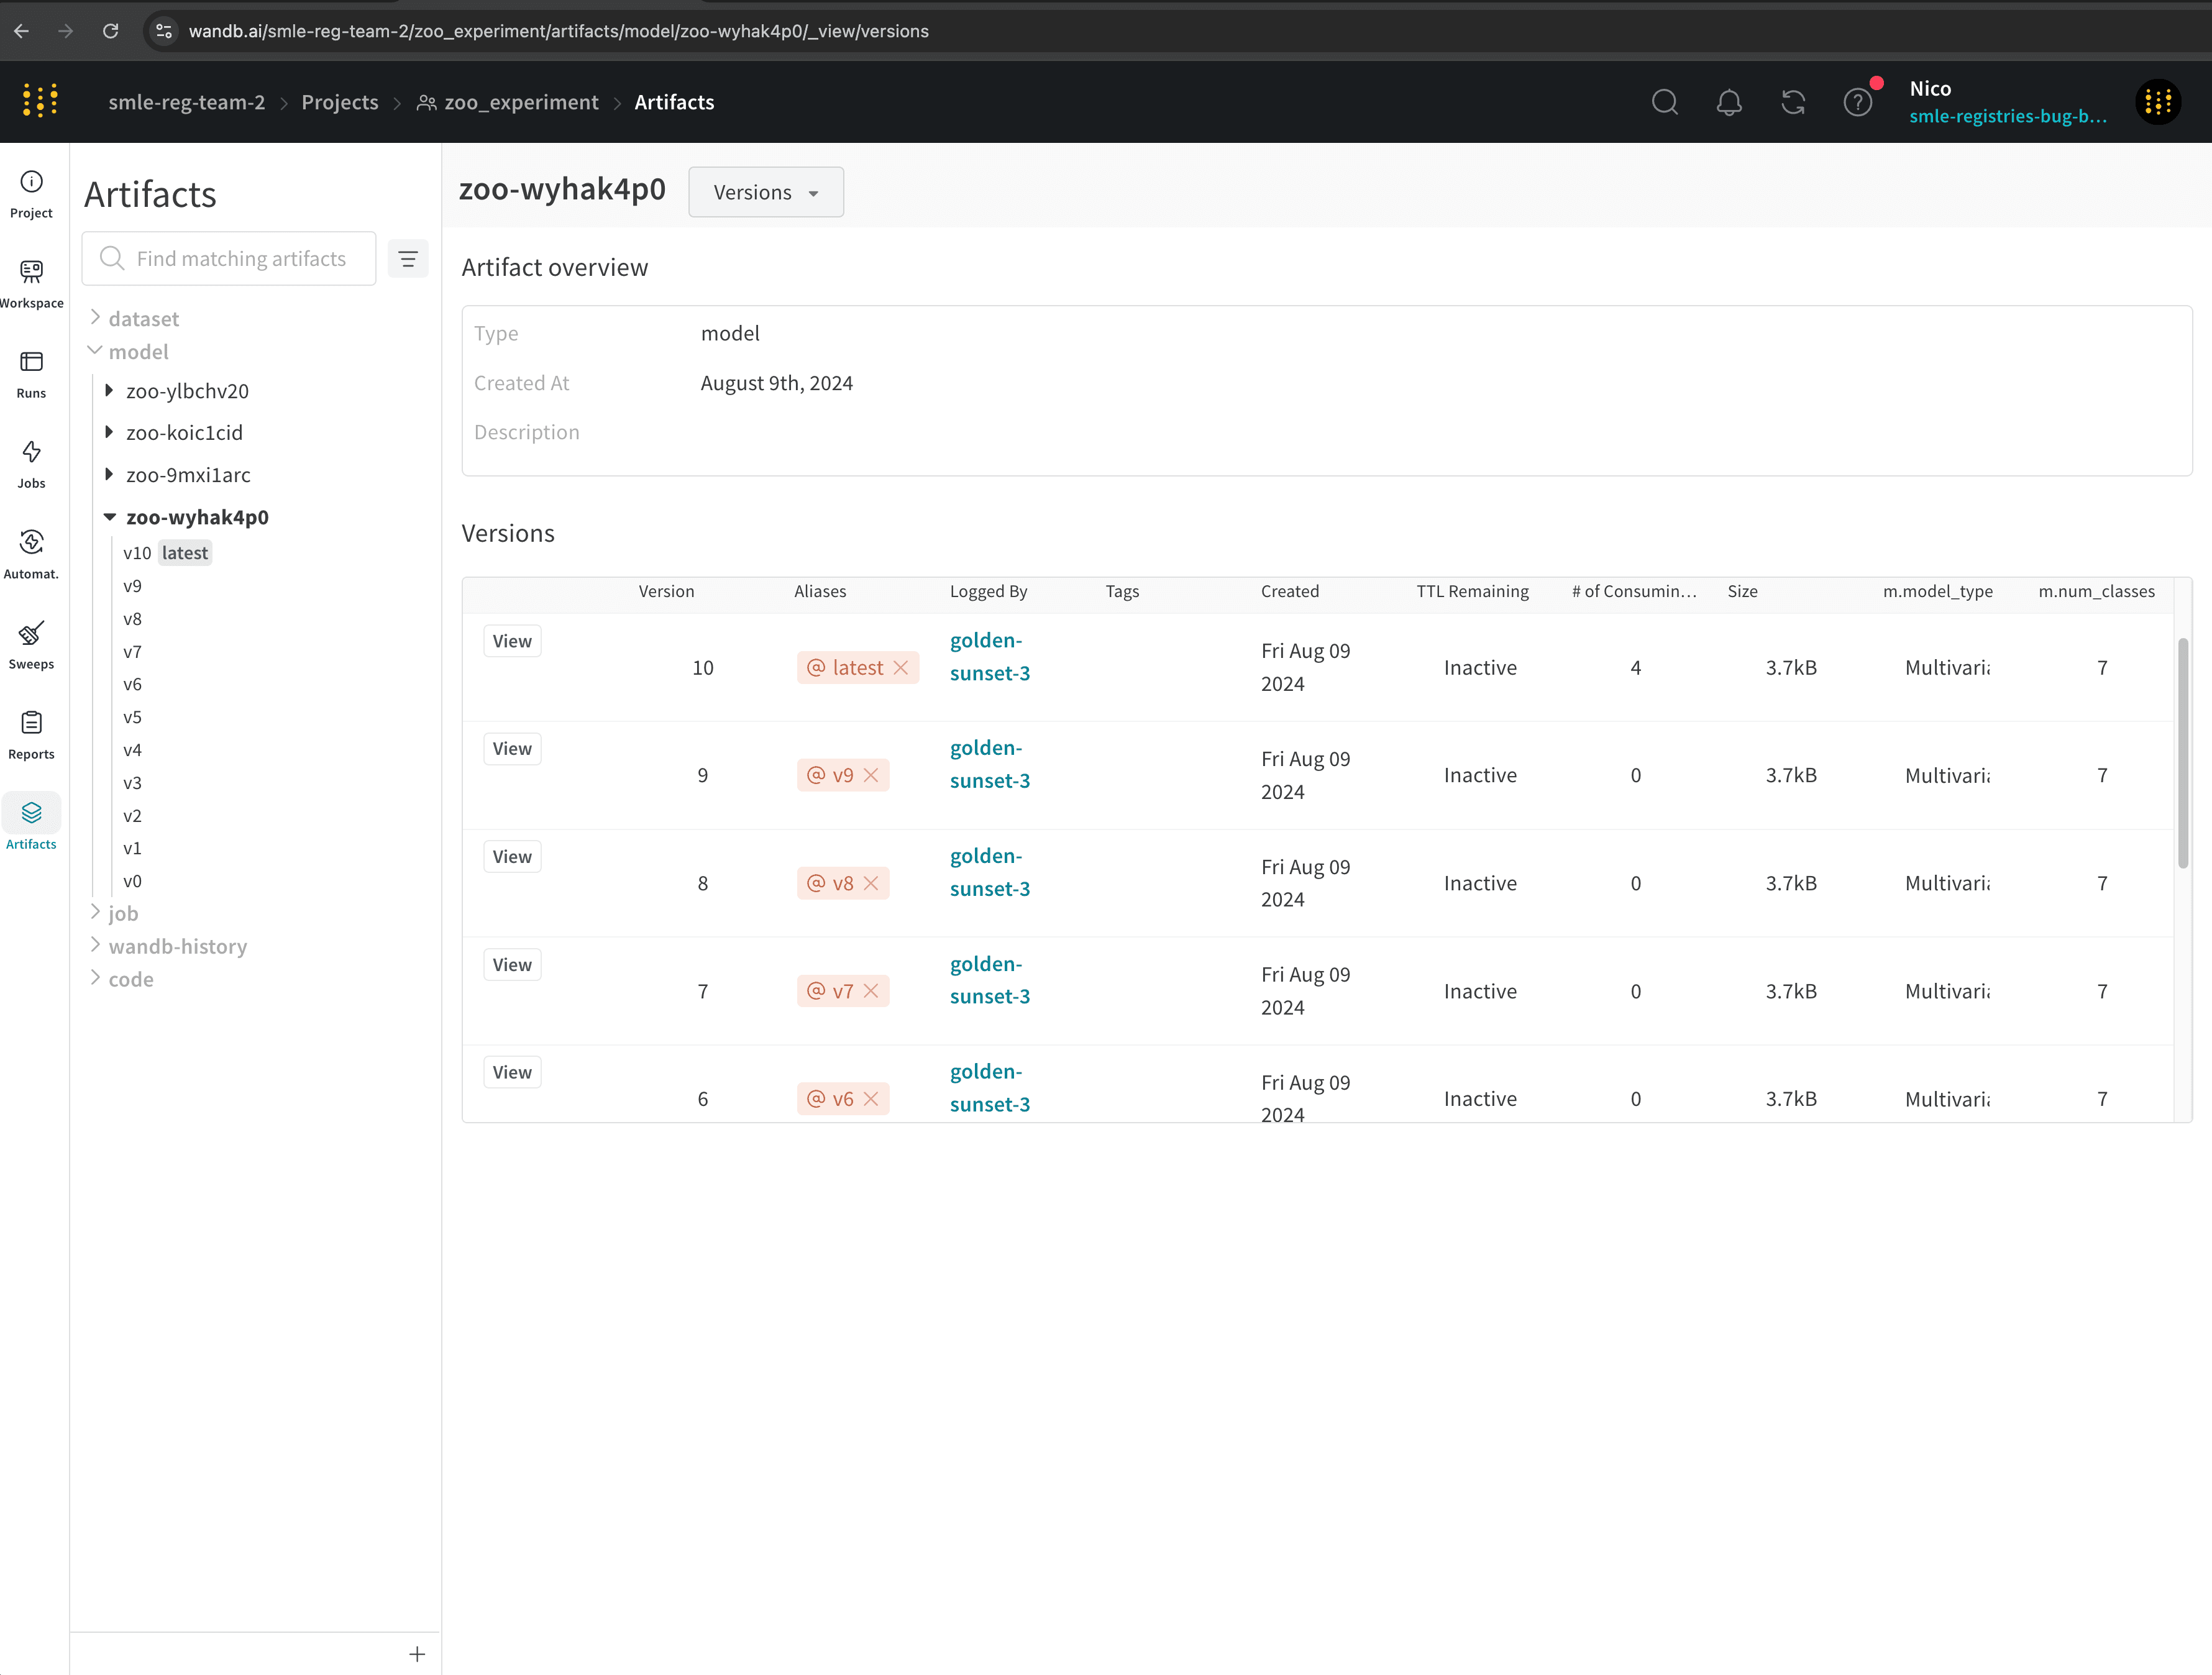Click the search magnifier in top bar
2212x1675 pixels.
point(1665,102)
